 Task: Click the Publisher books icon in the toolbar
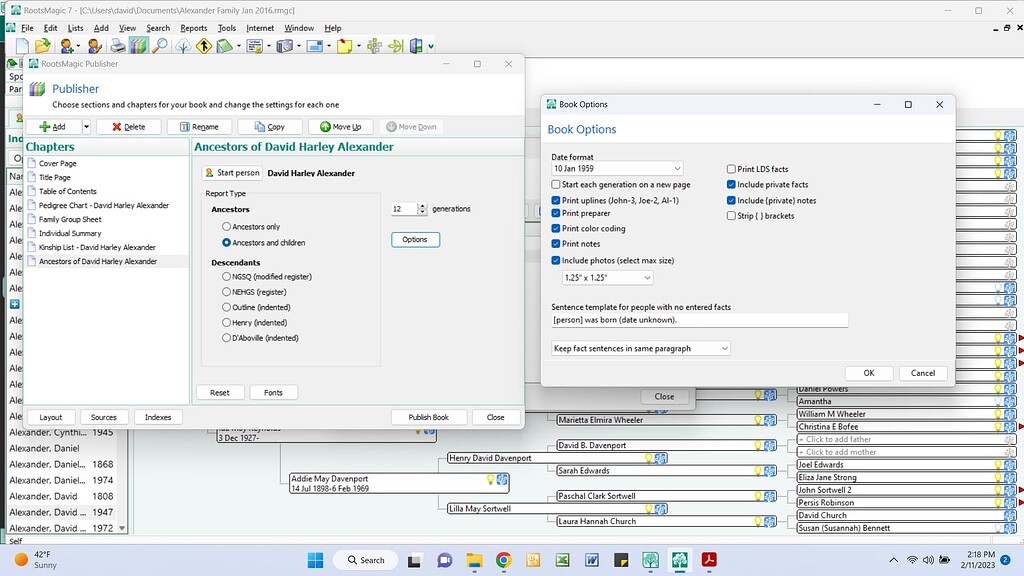[138, 46]
